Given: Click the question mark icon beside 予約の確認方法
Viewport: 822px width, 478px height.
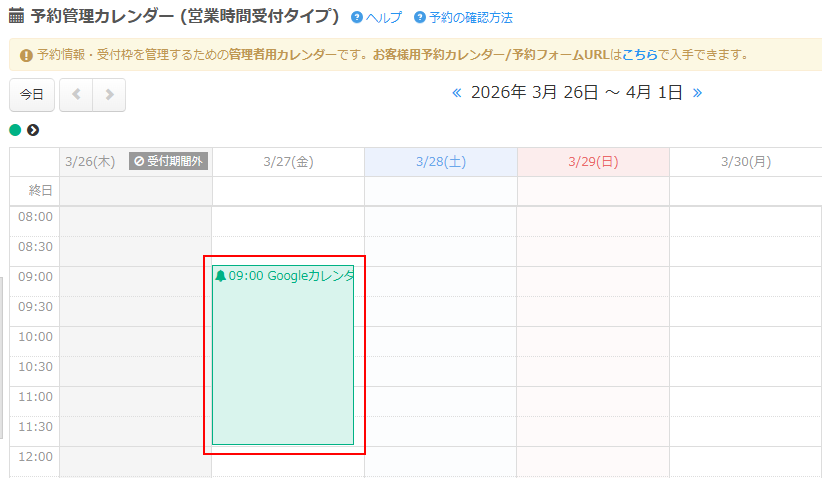Looking at the screenshot, I should pos(420,18).
